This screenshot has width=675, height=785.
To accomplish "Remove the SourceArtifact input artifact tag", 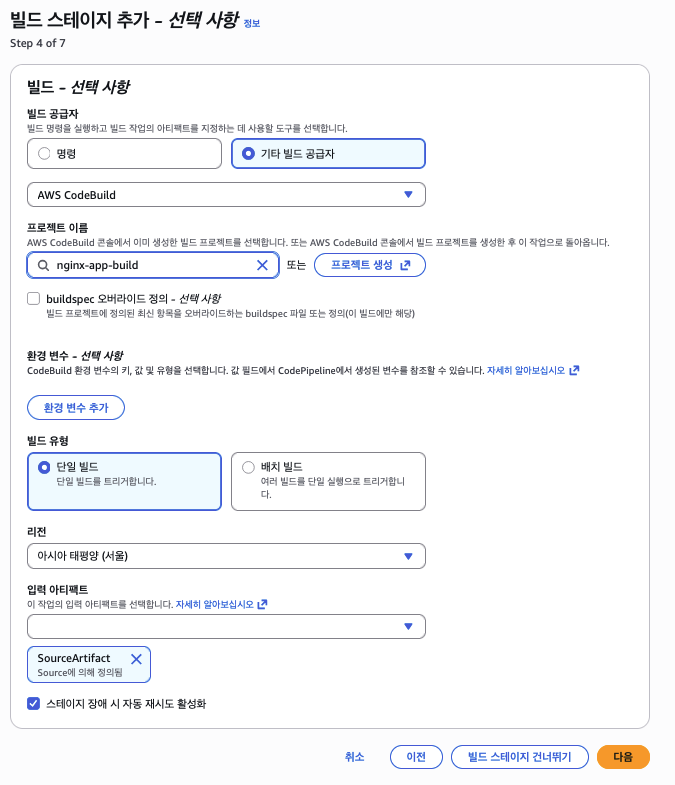I will tap(136, 658).
